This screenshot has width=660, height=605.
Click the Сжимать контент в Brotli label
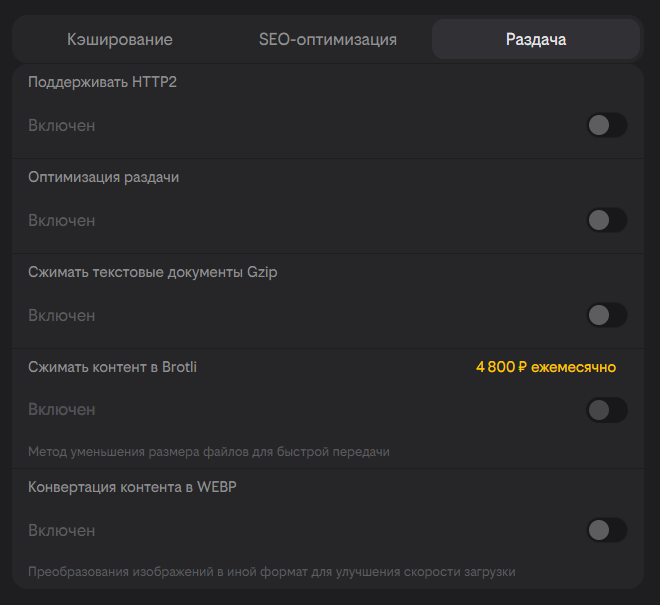[x=112, y=367]
